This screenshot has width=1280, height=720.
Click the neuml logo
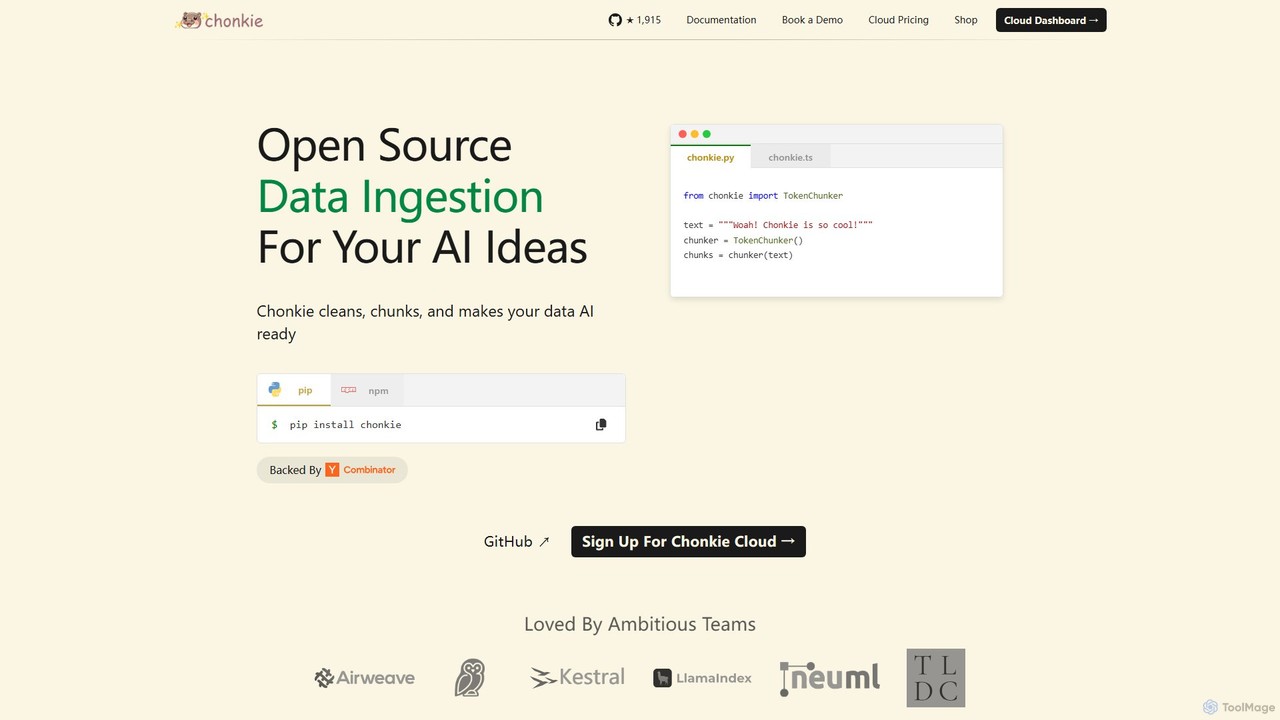pyautogui.click(x=830, y=677)
